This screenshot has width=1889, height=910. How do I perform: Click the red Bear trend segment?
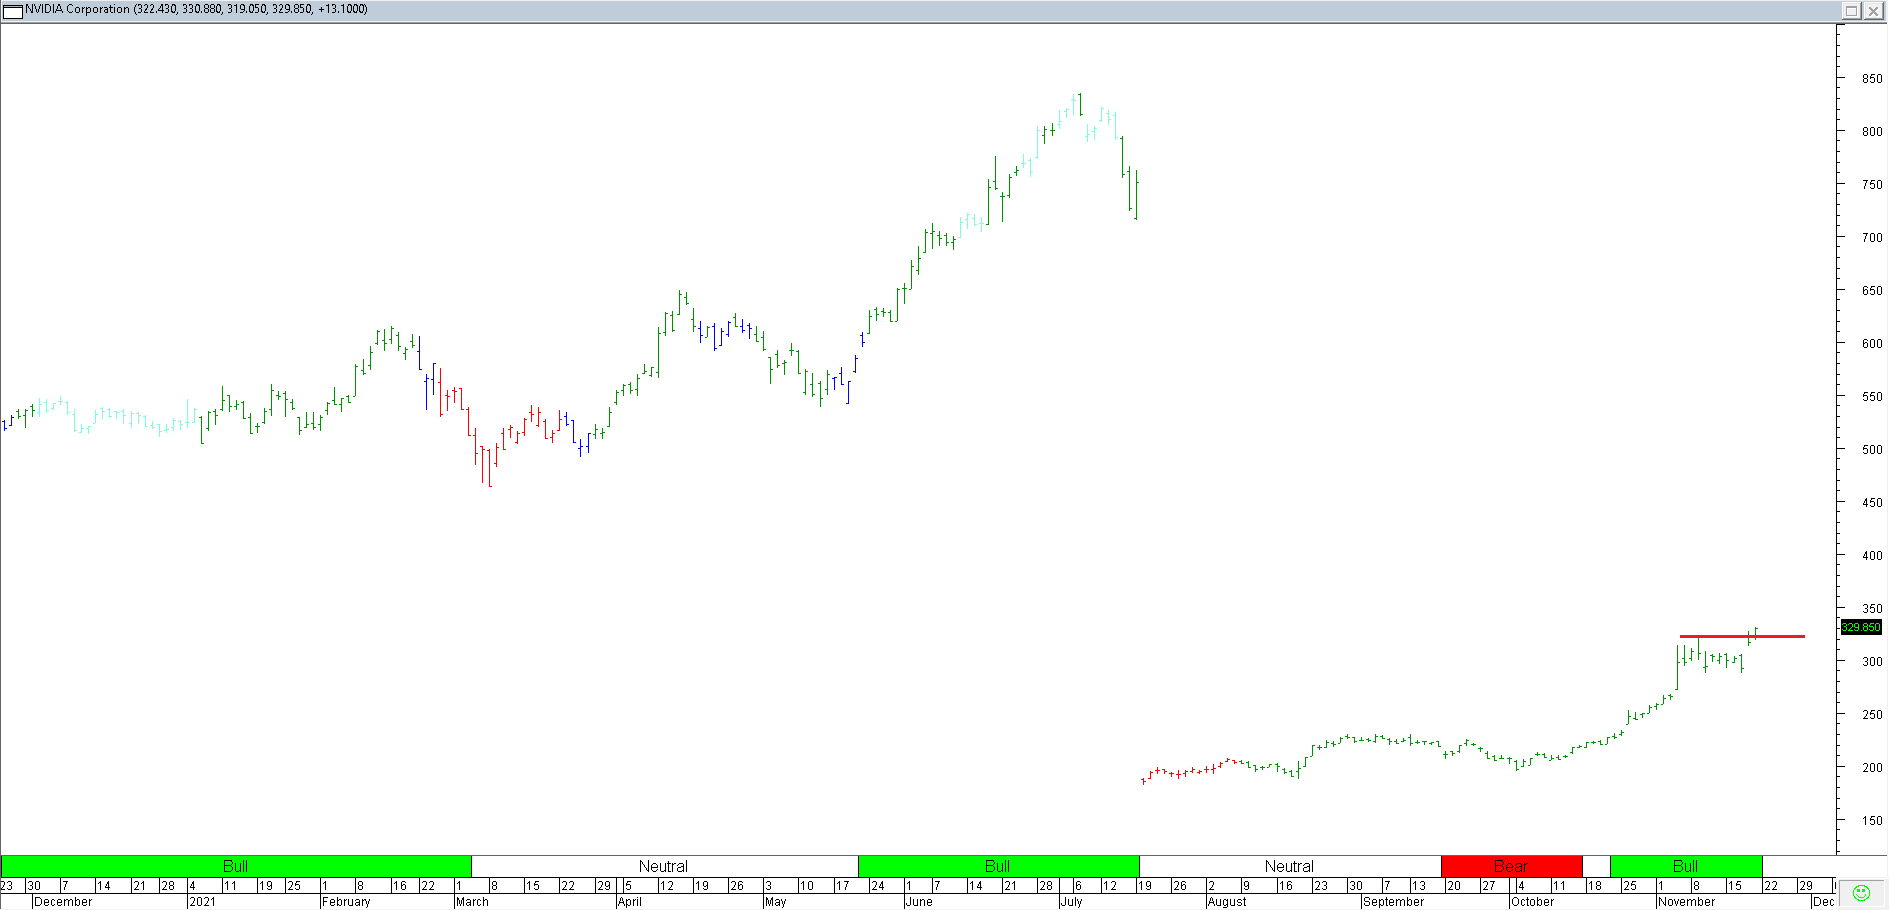(1511, 866)
